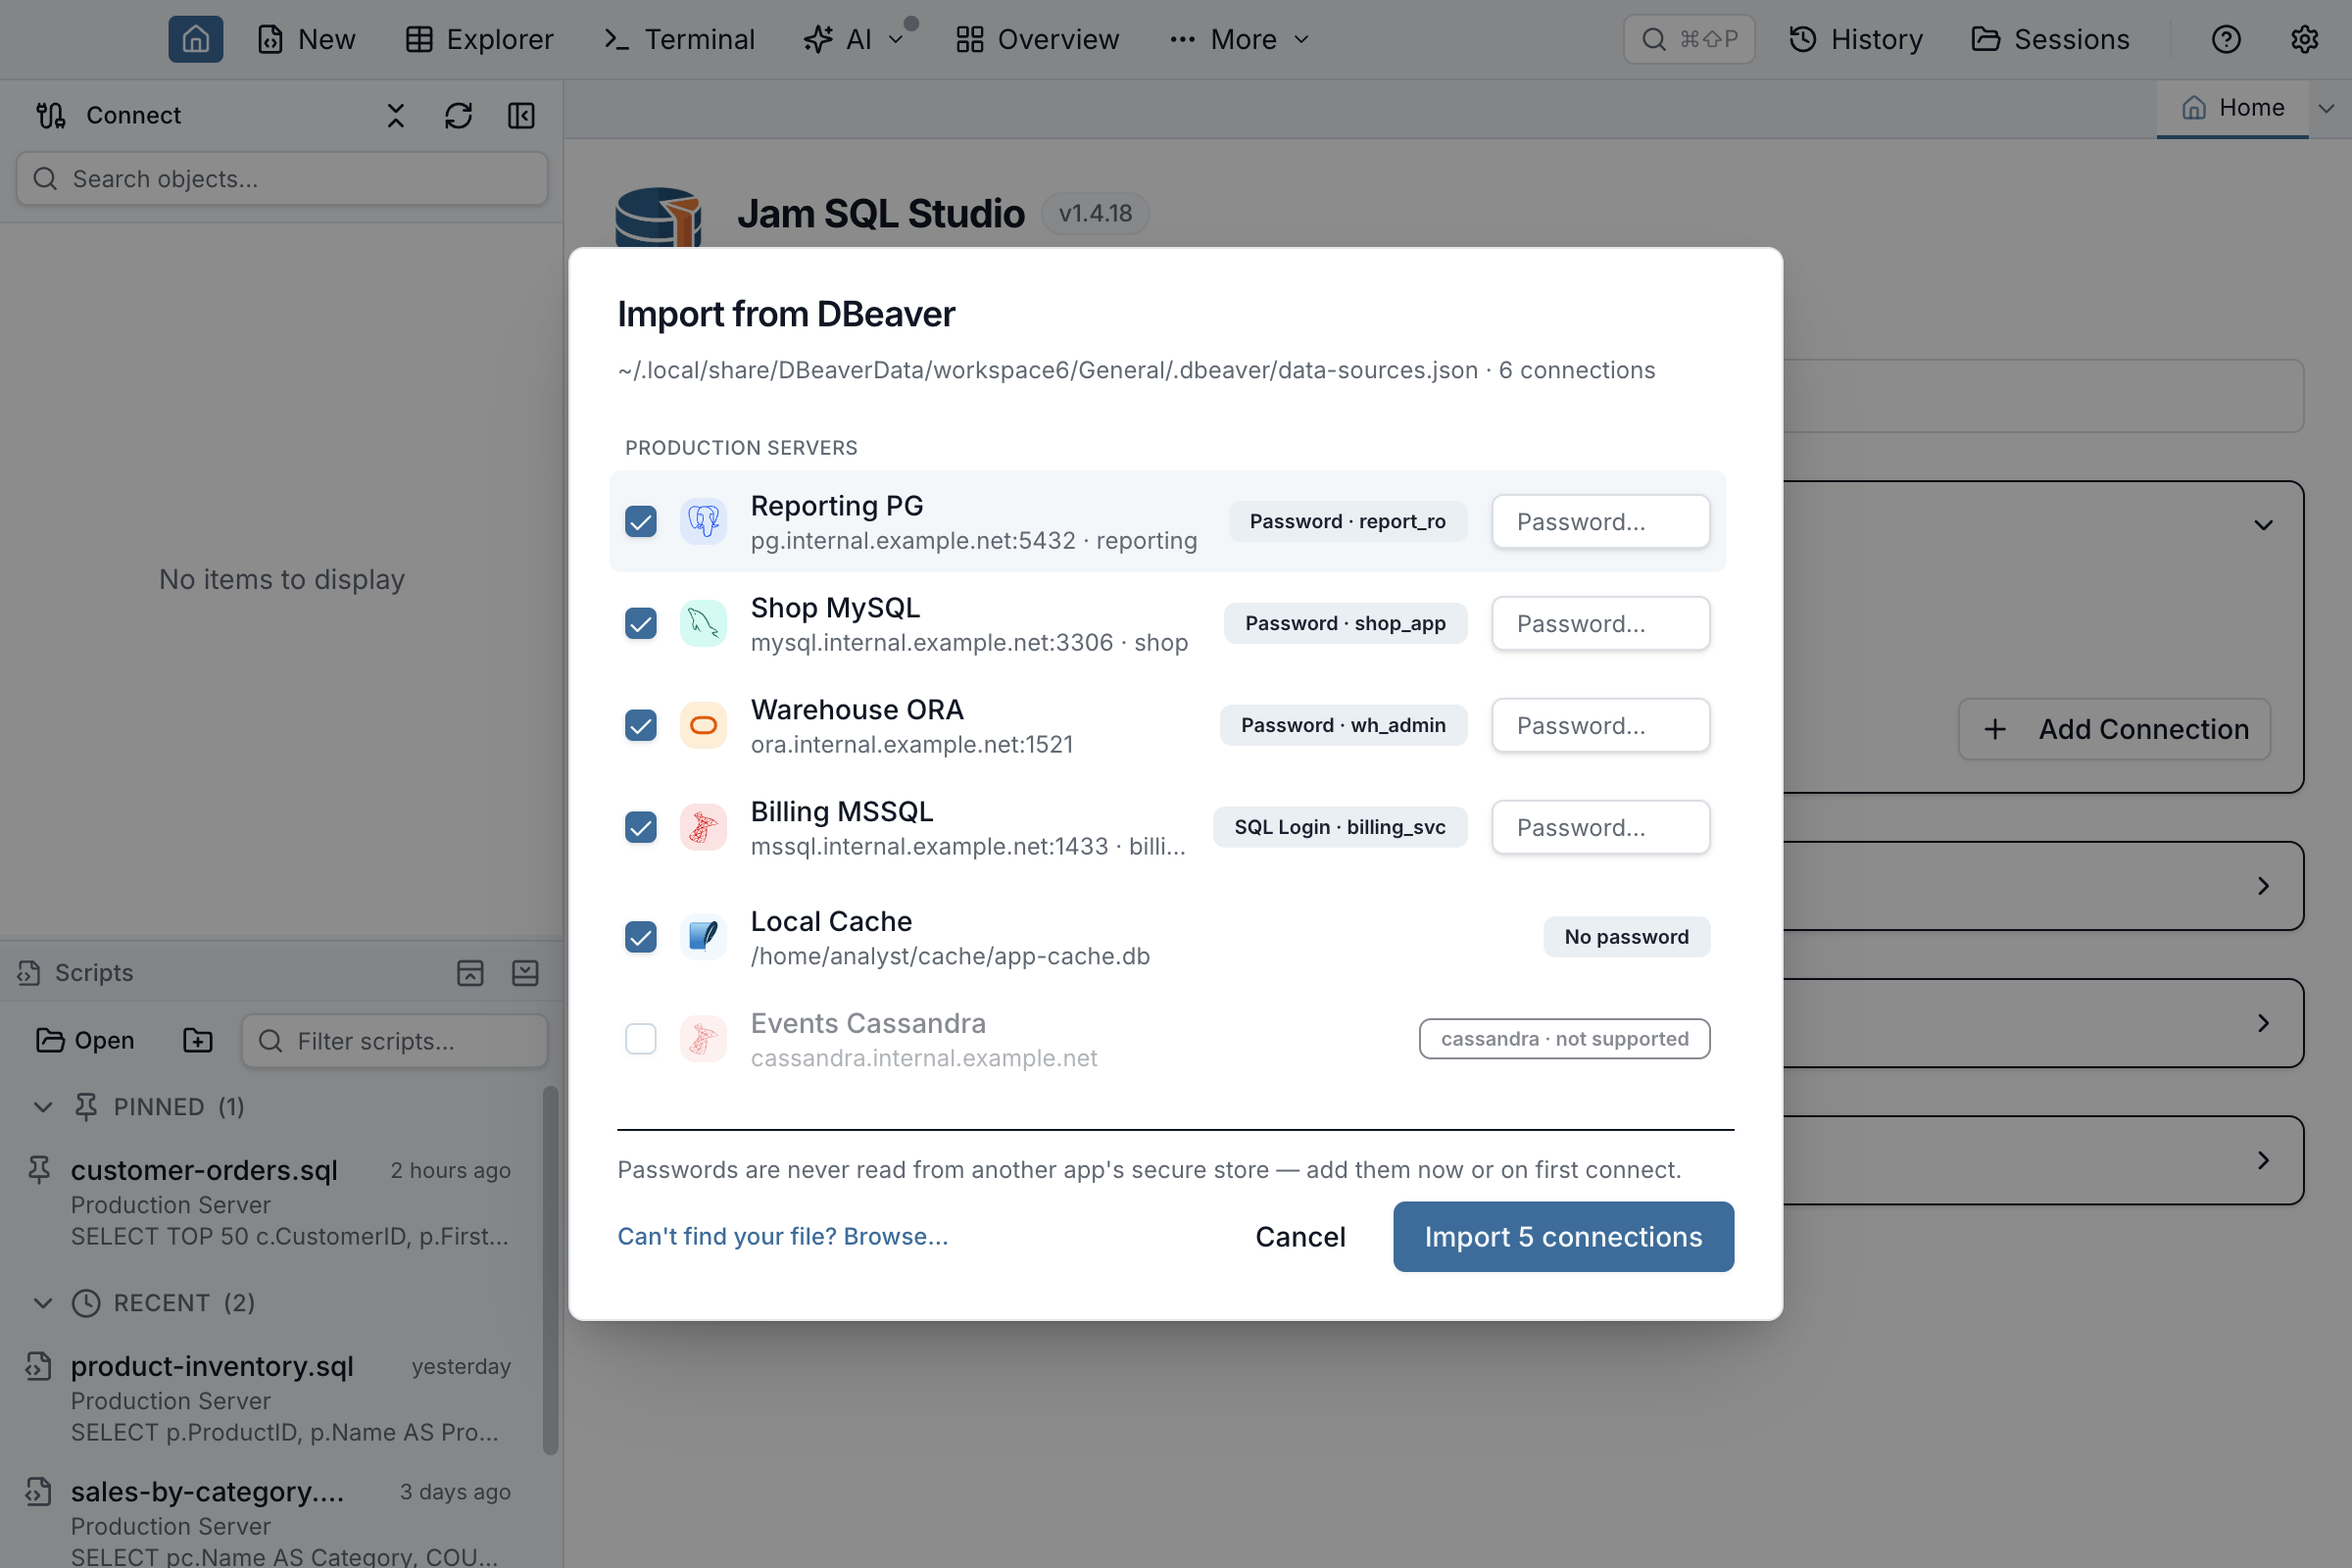Click the Events Cassandra database icon

pos(703,1039)
